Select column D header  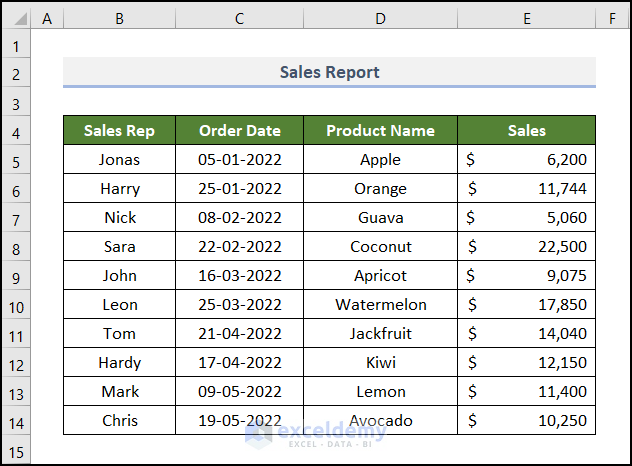click(x=380, y=18)
